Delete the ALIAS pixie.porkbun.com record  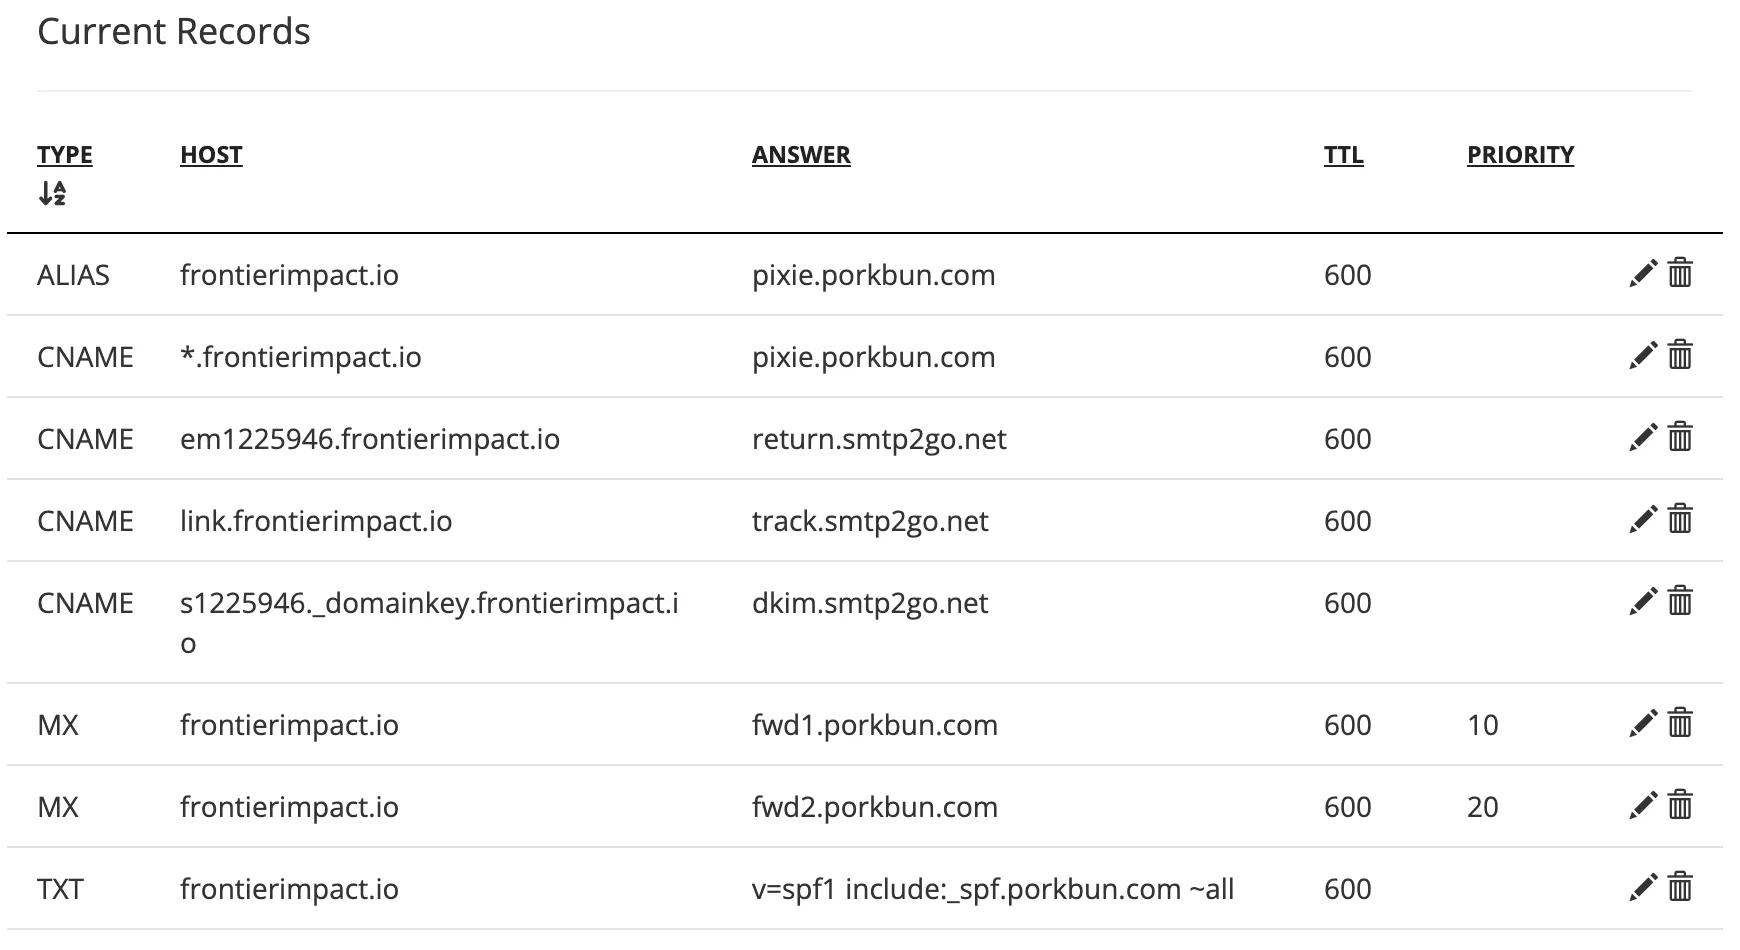(1680, 273)
